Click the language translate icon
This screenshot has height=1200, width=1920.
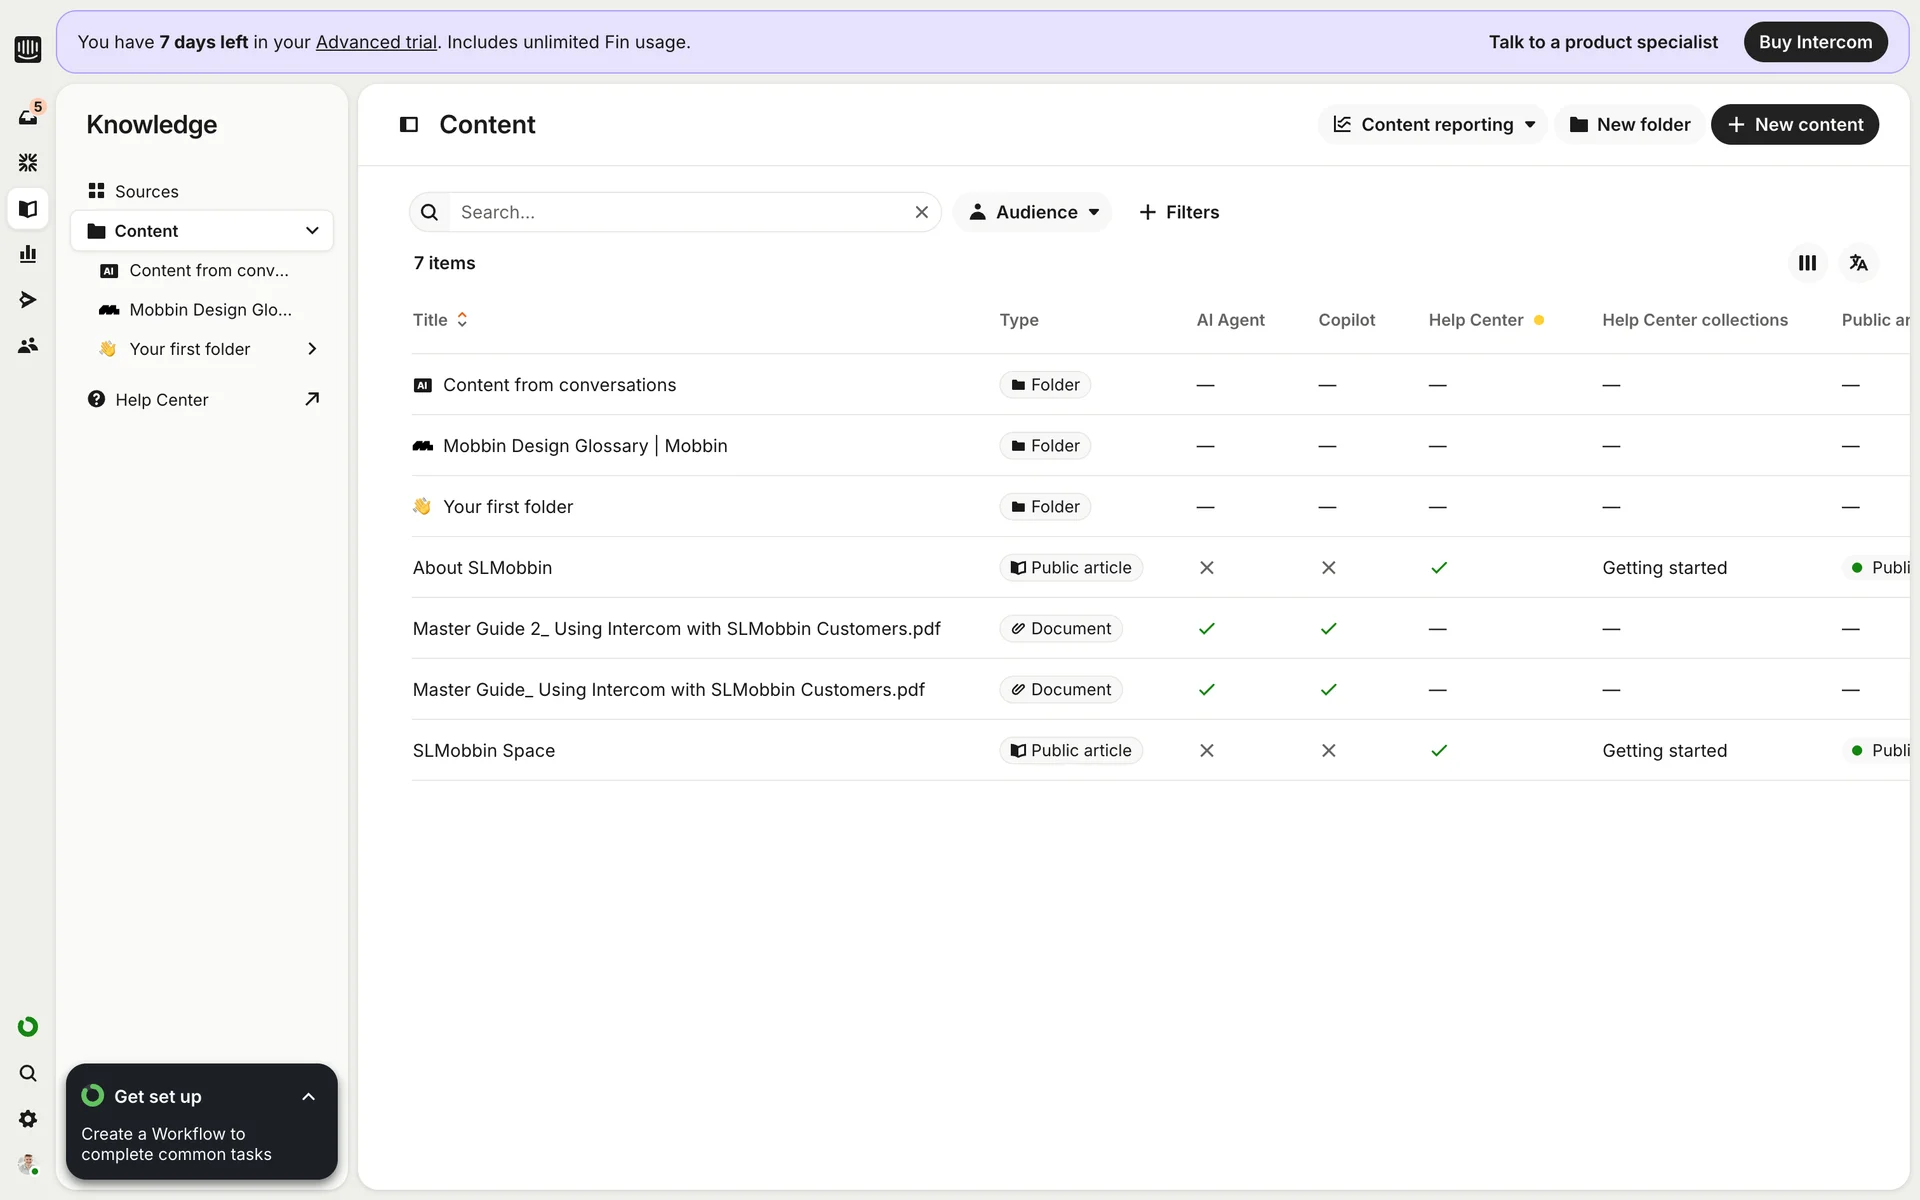click(1858, 263)
